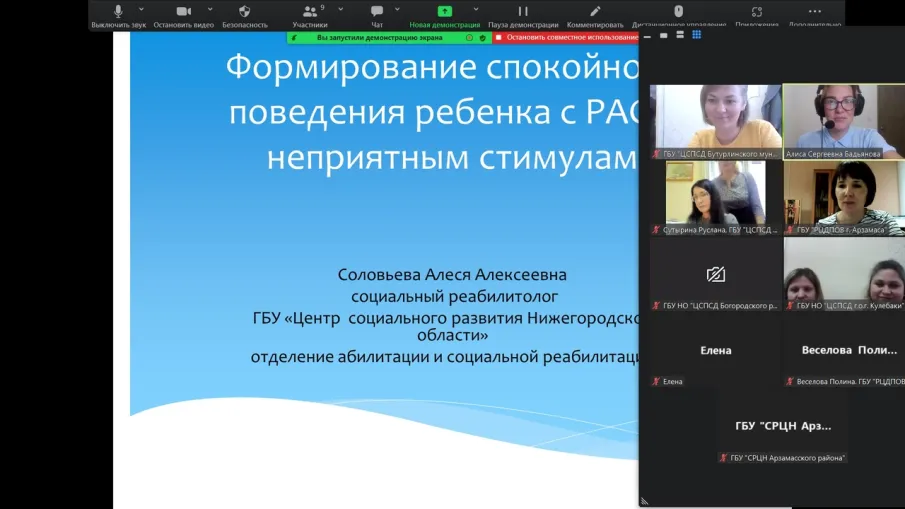The width and height of the screenshot is (905, 509).
Task: Click text социальный реабилитолог on slide
Action: point(454,297)
